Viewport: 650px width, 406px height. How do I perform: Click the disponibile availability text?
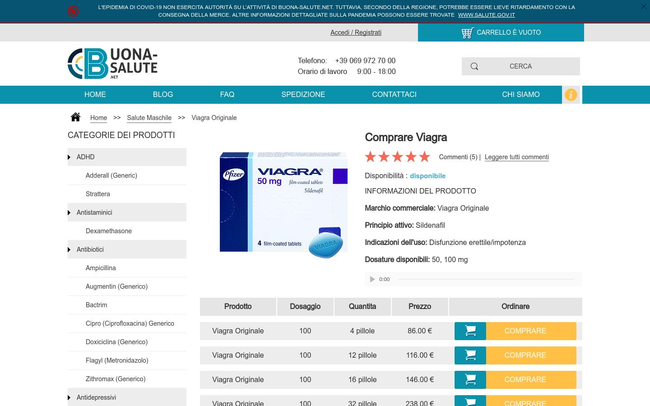427,176
